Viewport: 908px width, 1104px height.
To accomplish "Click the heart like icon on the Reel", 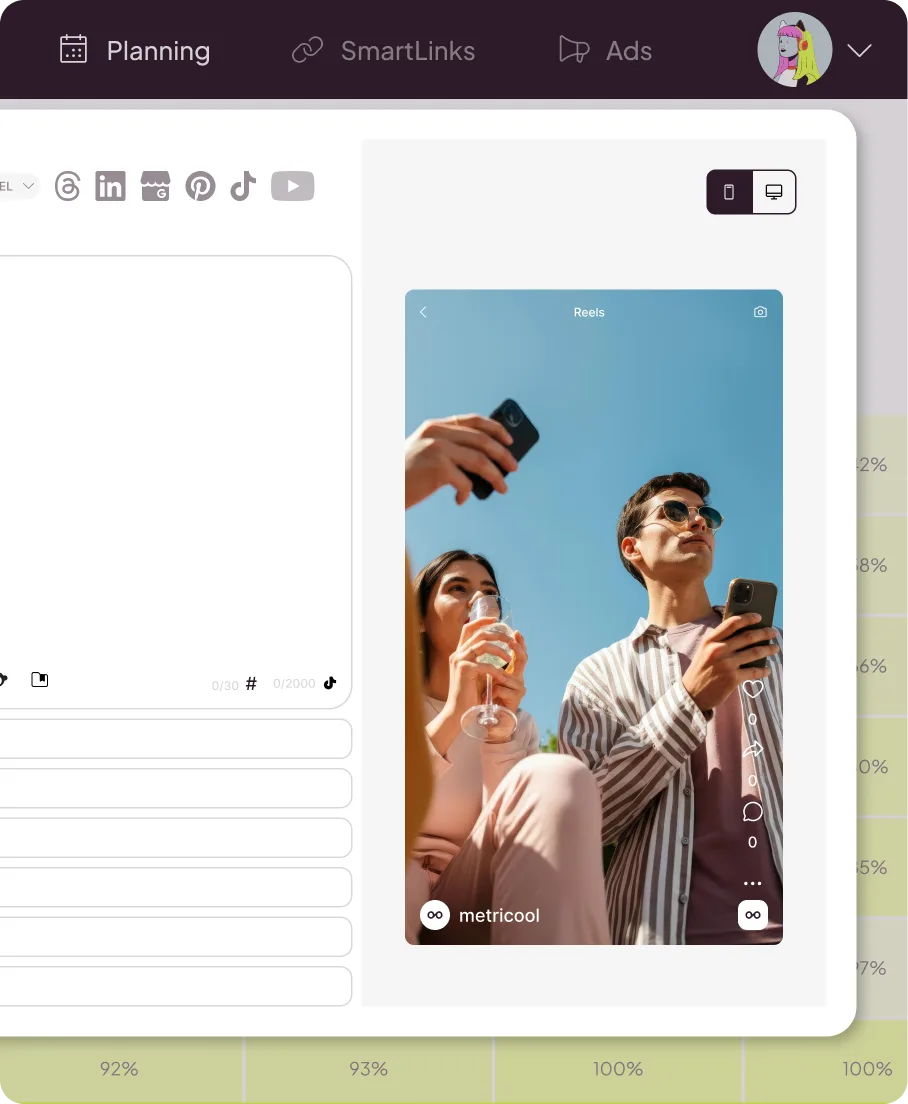I will click(x=752, y=689).
